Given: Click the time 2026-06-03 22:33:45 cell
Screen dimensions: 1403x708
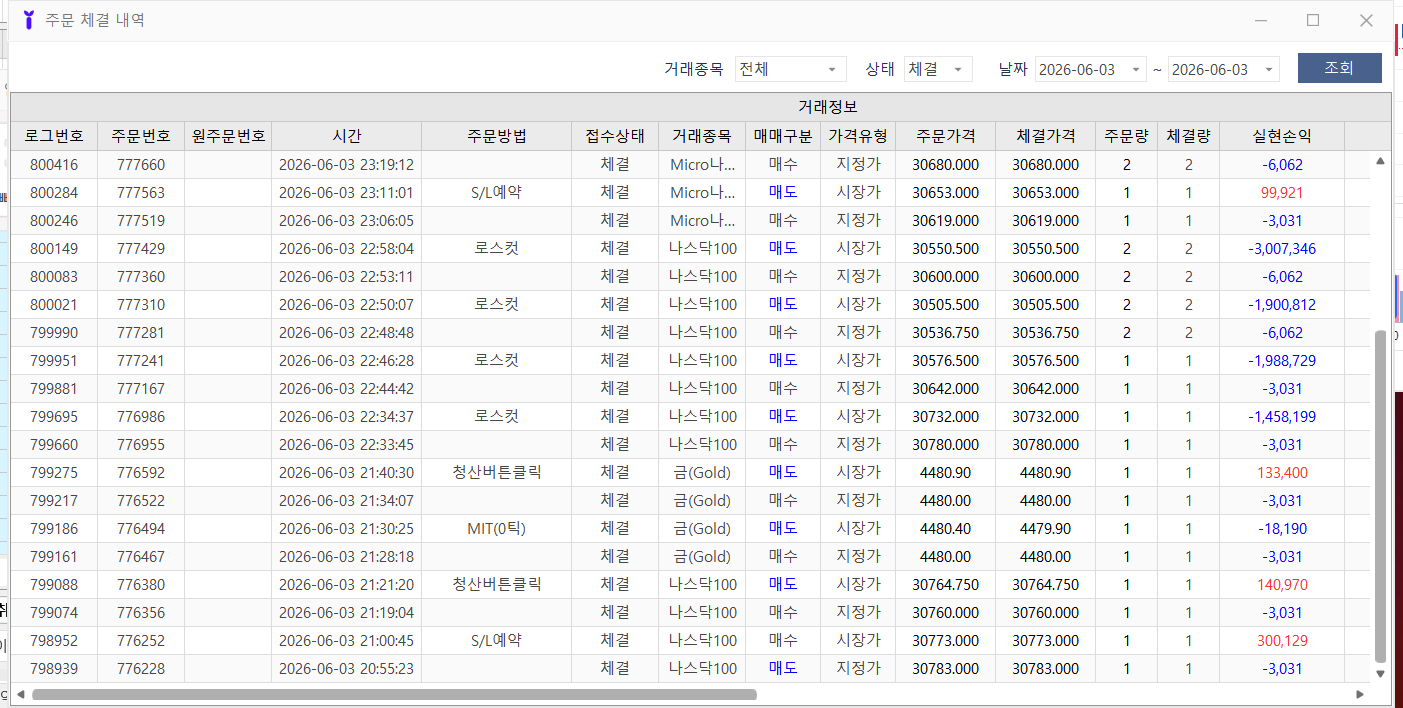Looking at the screenshot, I should 346,445.
